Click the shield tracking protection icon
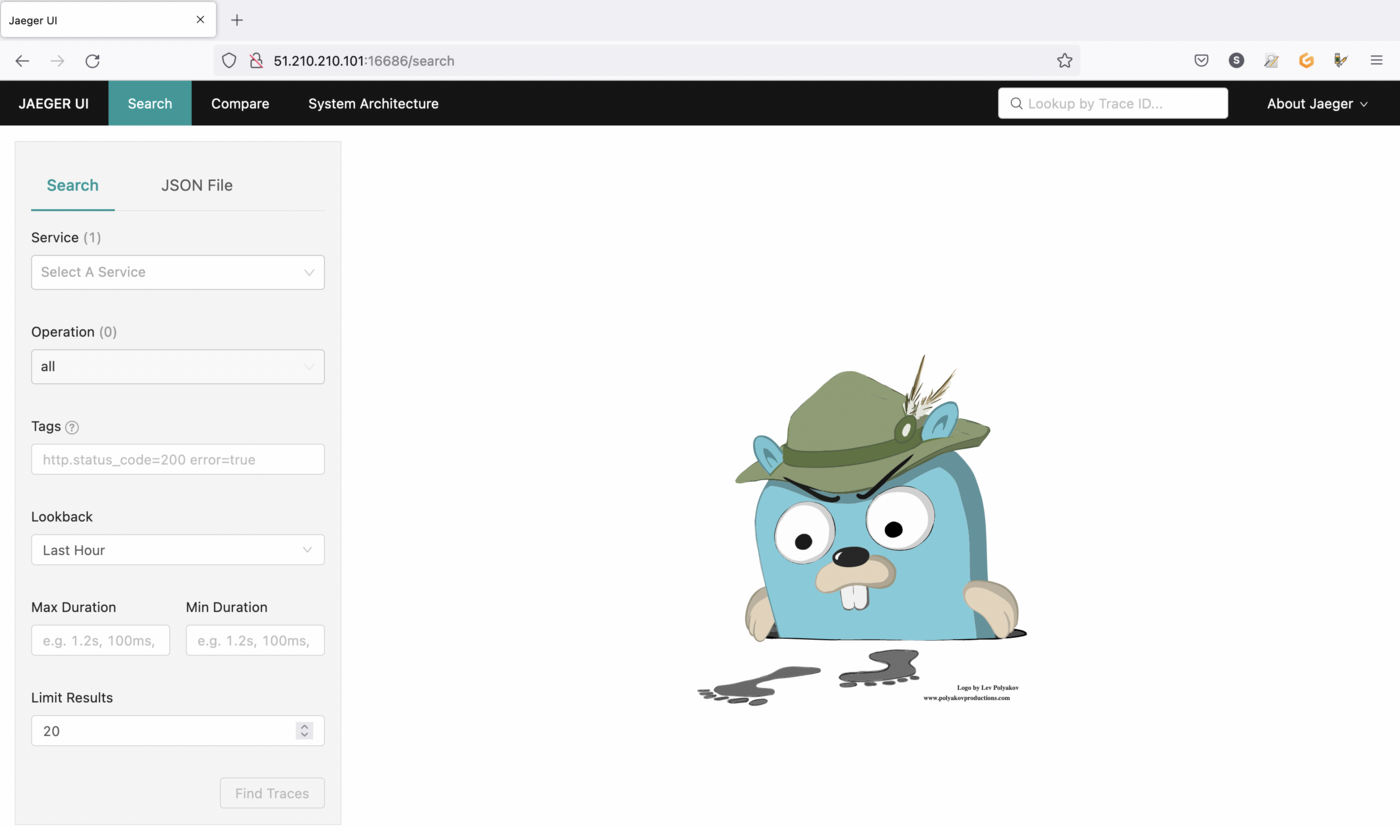Image resolution: width=1400 pixels, height=827 pixels. coord(229,61)
